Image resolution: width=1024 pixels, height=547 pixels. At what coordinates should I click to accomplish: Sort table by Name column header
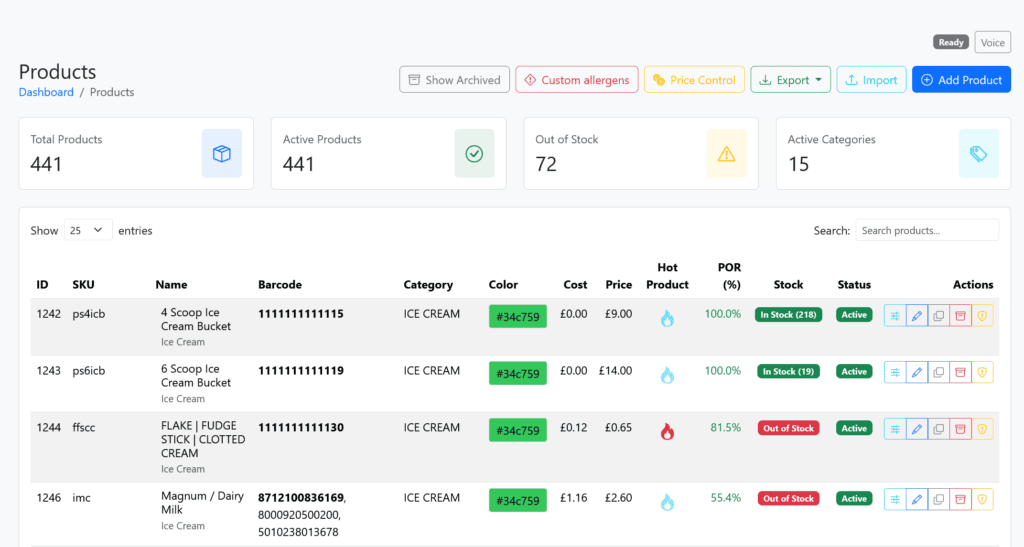[171, 285]
